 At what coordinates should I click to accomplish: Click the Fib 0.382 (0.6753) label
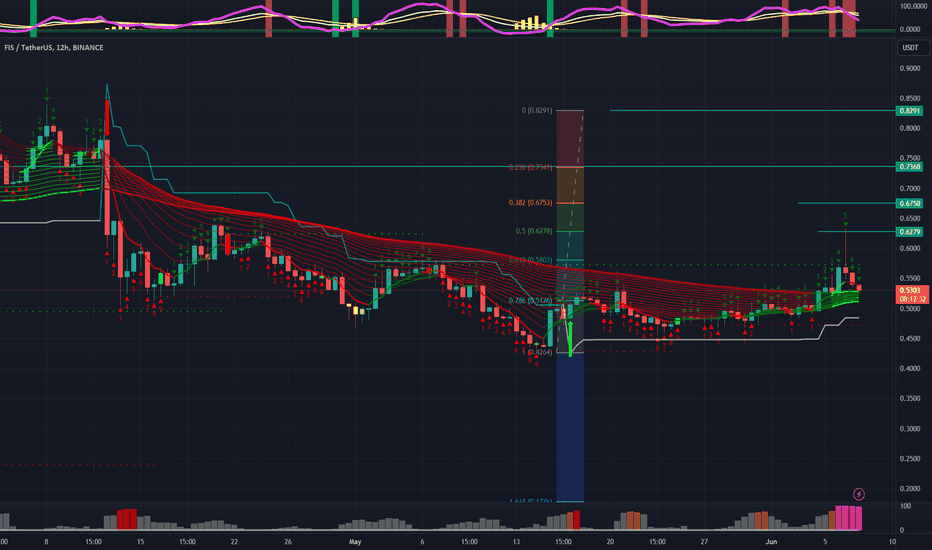[x=530, y=203]
